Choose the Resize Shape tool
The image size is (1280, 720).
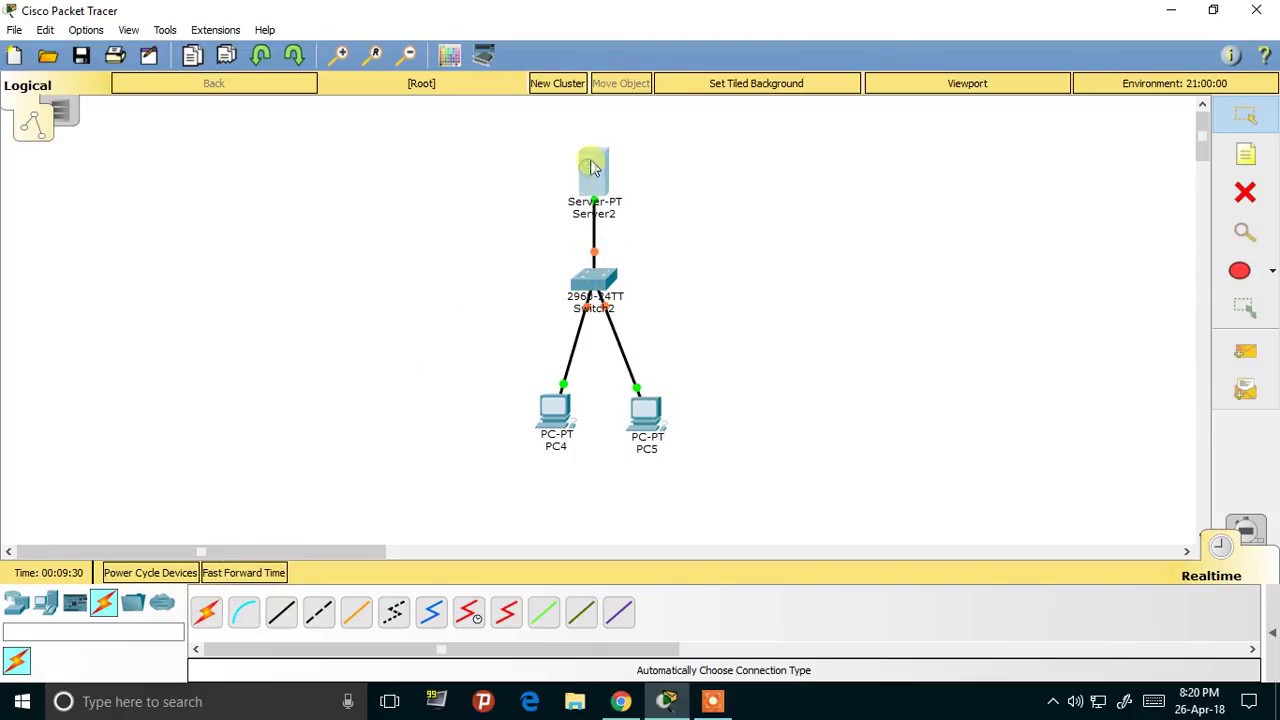pyautogui.click(x=1245, y=309)
